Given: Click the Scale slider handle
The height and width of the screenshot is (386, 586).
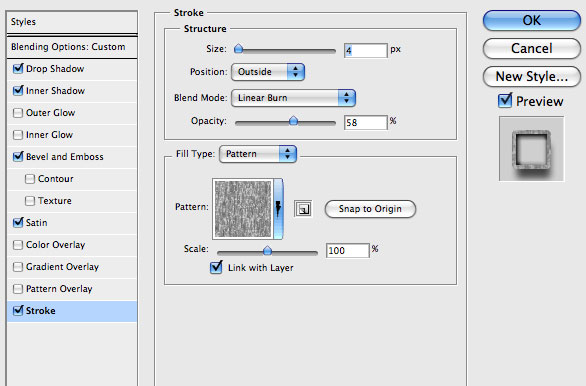Looking at the screenshot, I should [267, 250].
